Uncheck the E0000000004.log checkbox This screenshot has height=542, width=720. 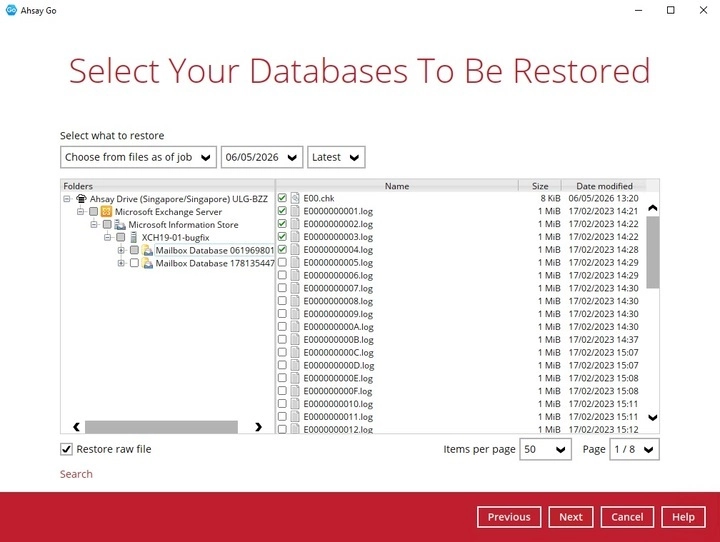[x=282, y=249]
